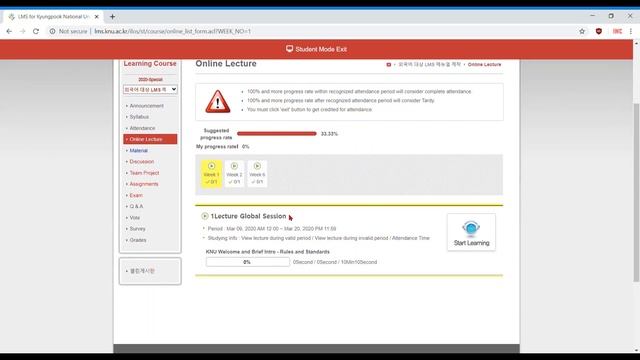Image resolution: width=640 pixels, height=360 pixels.
Task: Open Q & A in the sidebar
Action: point(136,207)
